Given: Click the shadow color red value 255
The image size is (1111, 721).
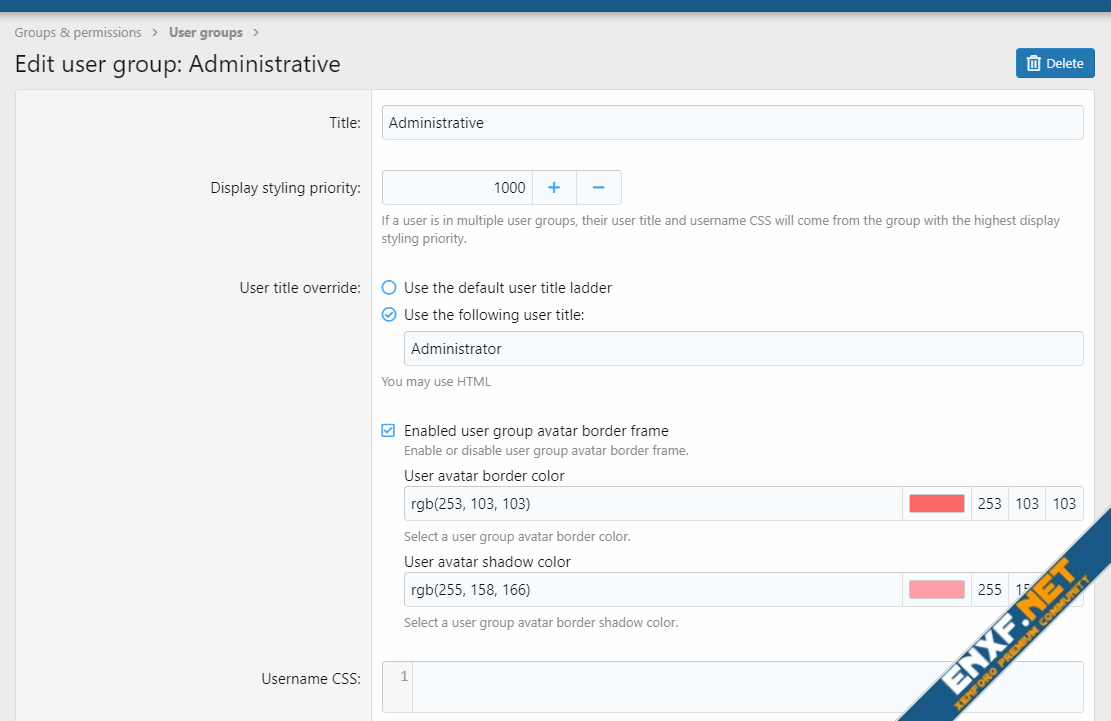Looking at the screenshot, I should pos(989,590).
